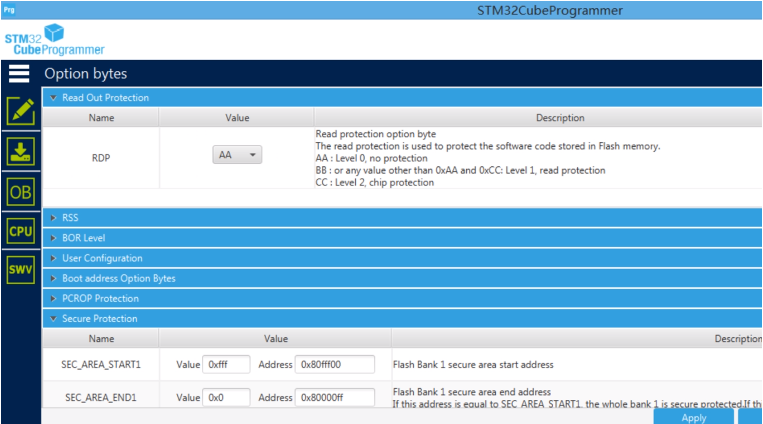Expand the BOR Level section
Screen dimensions: 763x424
[x=402, y=238]
